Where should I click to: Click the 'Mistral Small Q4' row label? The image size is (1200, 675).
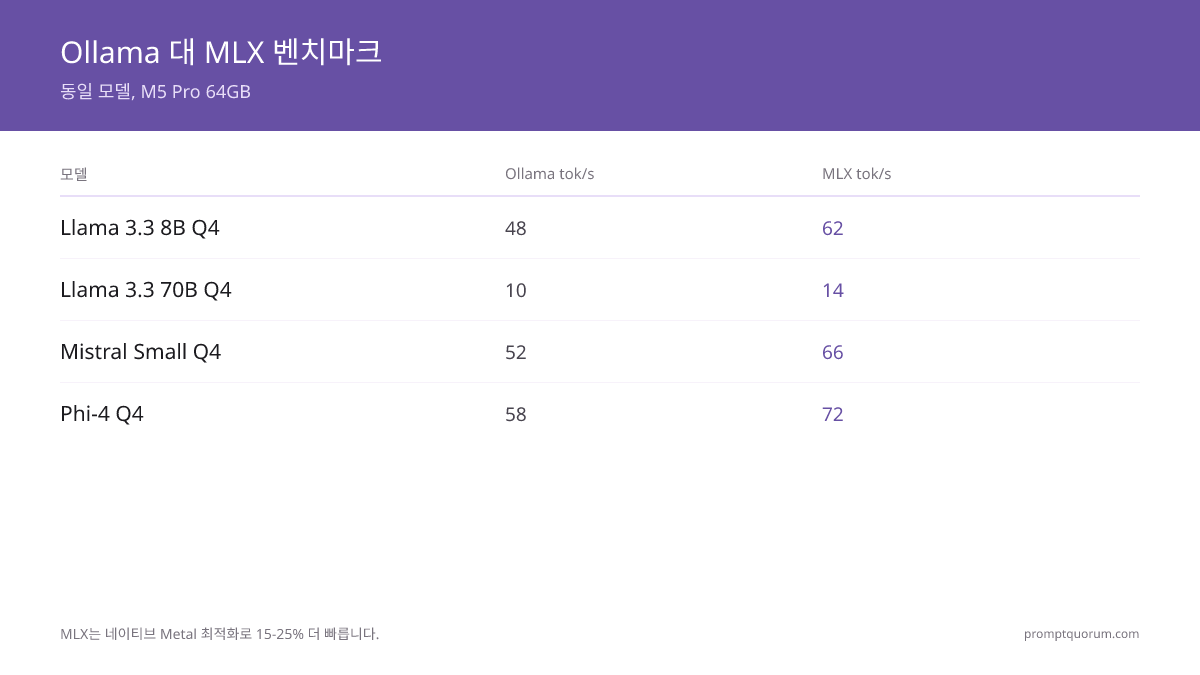(x=140, y=352)
